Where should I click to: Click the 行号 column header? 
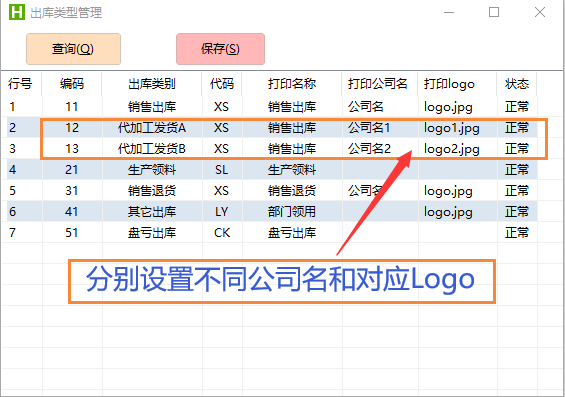(x=21, y=84)
